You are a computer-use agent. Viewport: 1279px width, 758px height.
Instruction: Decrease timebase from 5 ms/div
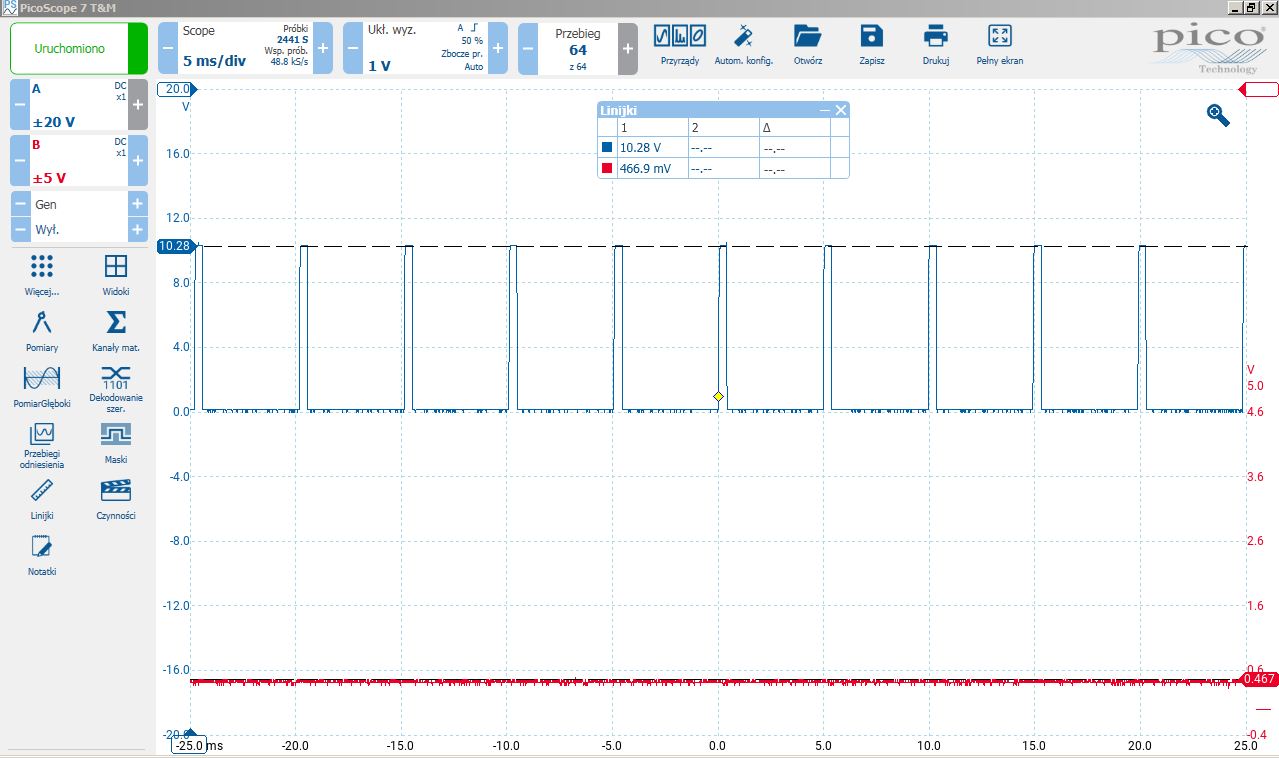tap(168, 48)
